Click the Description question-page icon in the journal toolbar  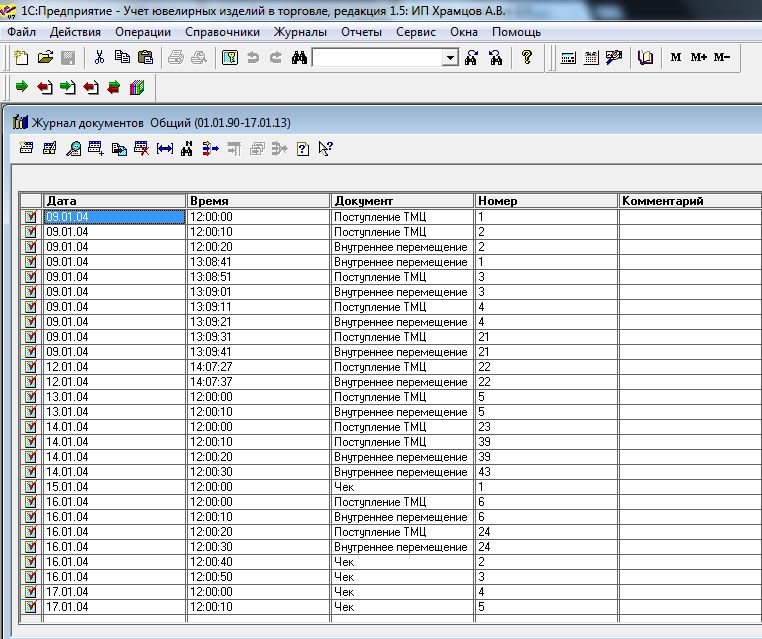click(x=302, y=148)
